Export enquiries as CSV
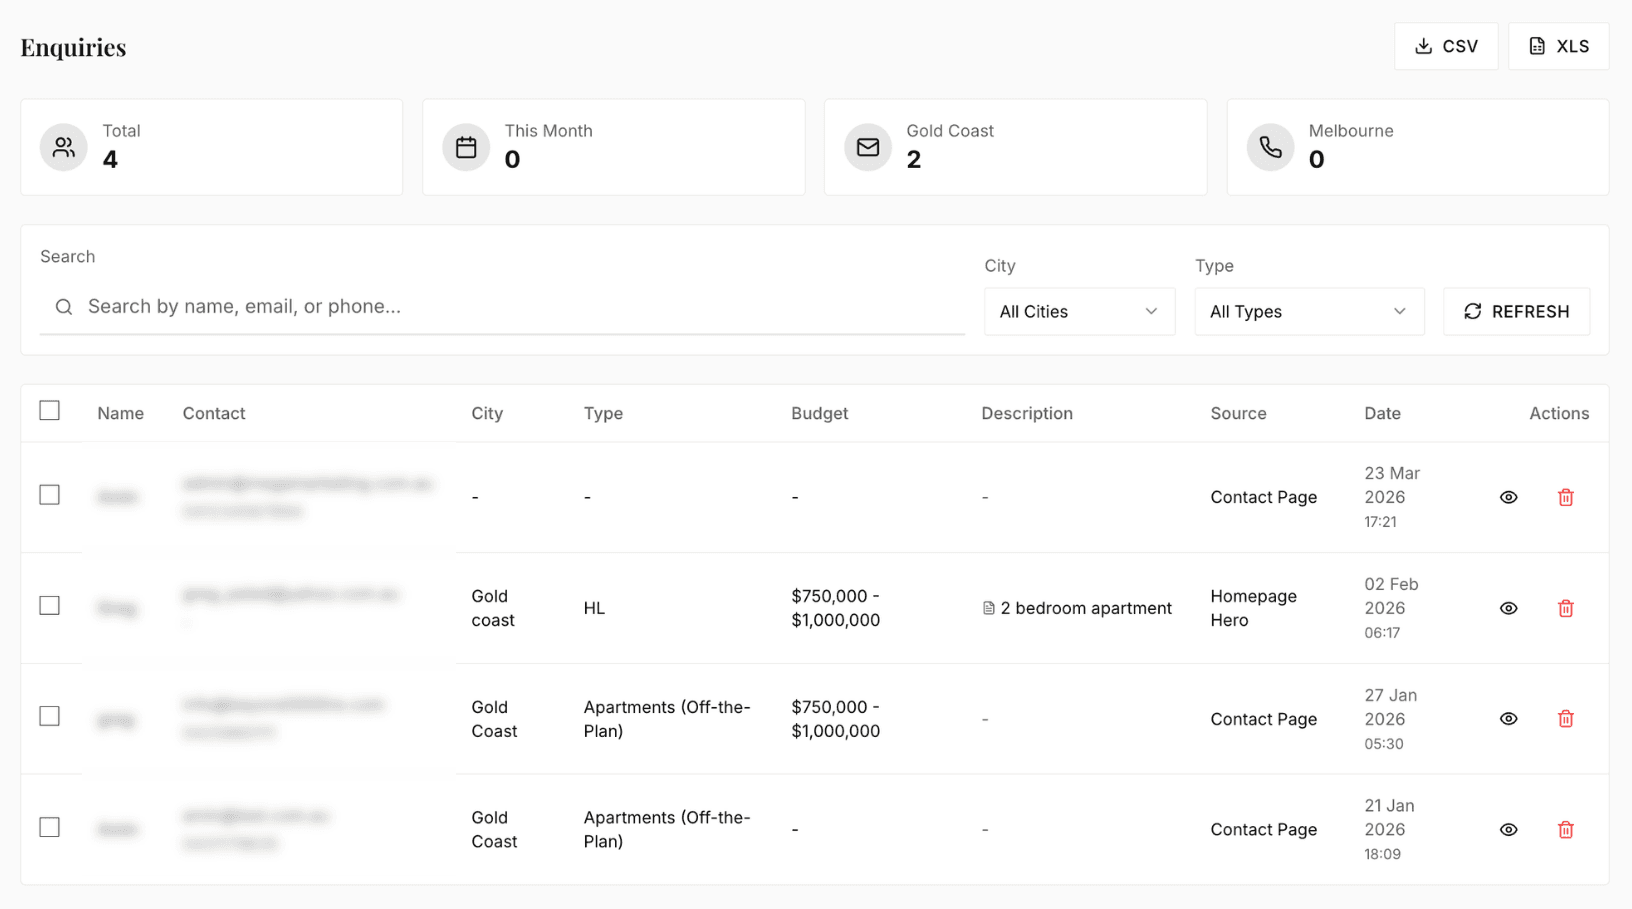The height and width of the screenshot is (909, 1632). click(1446, 46)
